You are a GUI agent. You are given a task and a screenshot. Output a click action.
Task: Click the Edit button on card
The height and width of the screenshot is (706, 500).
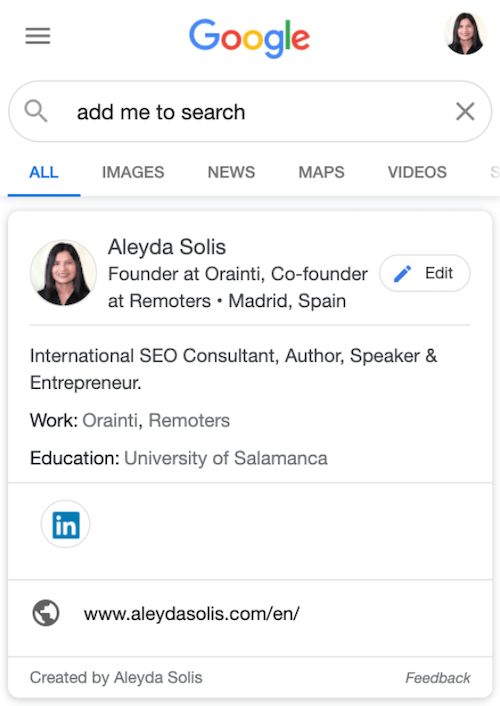(425, 273)
